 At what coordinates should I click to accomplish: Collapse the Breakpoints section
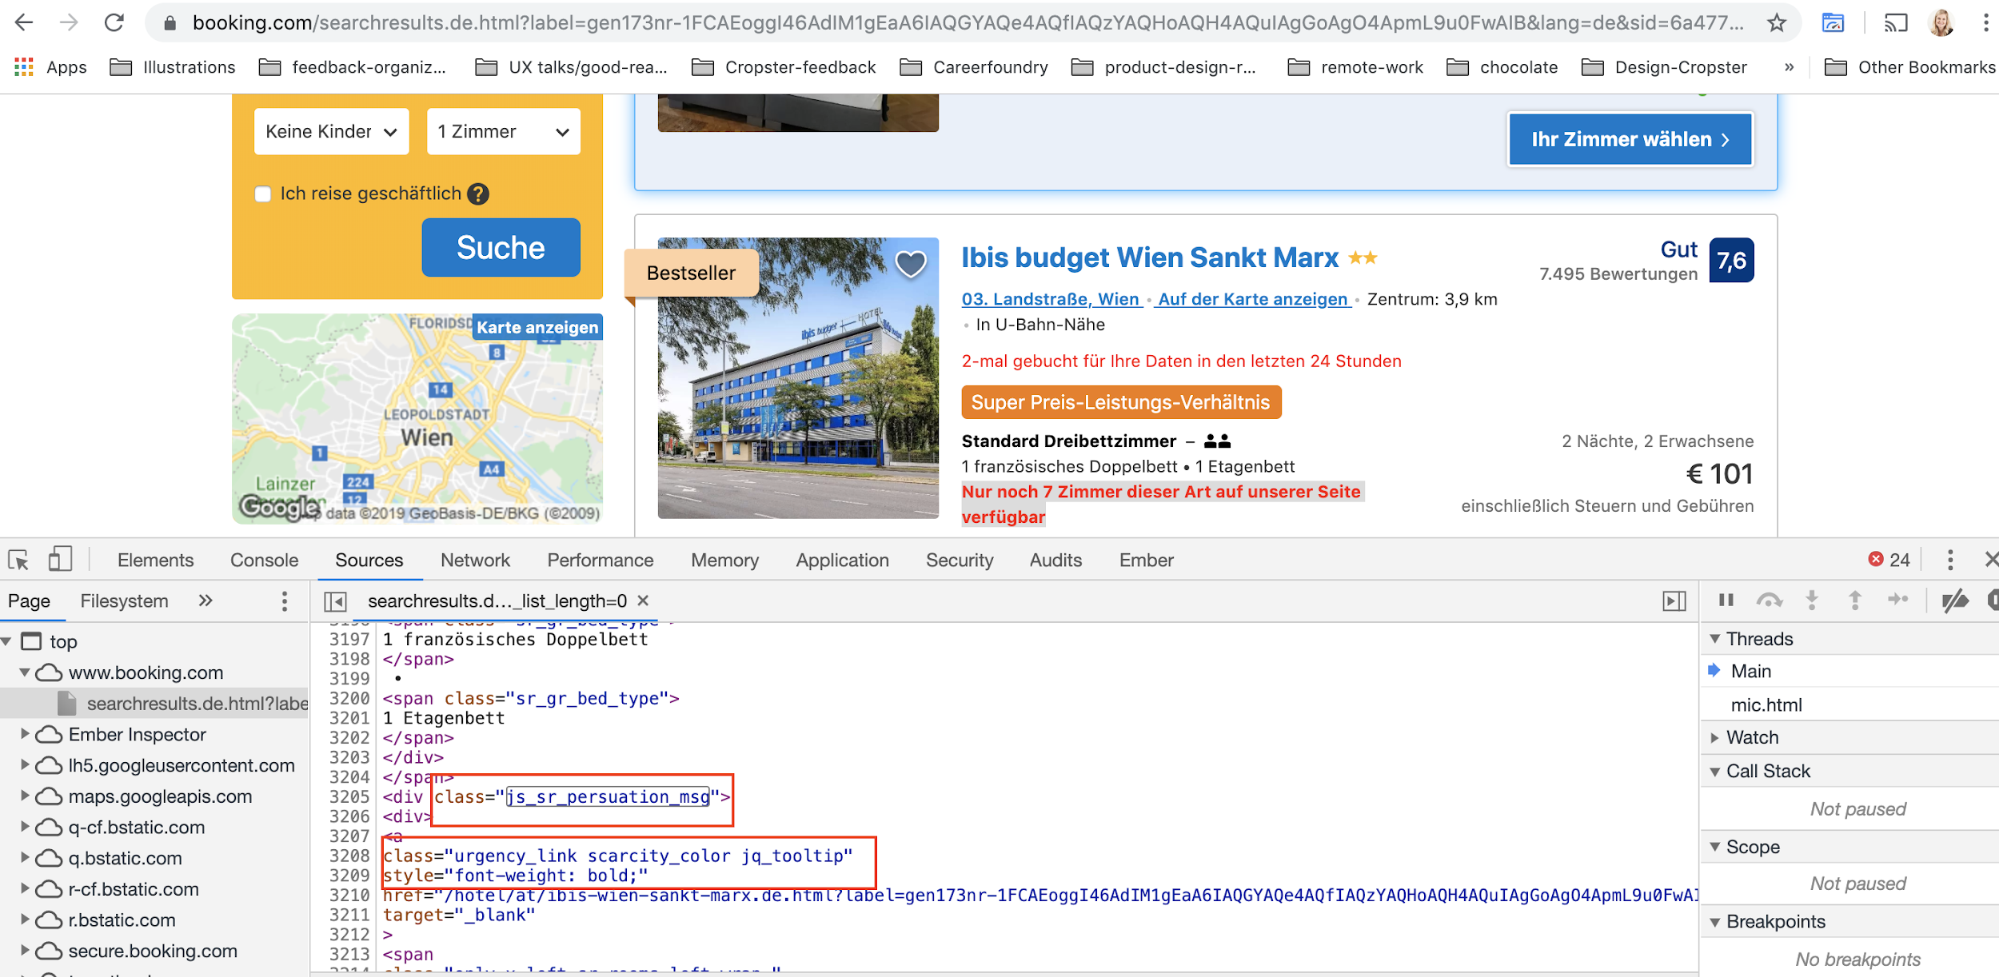coord(1715,922)
